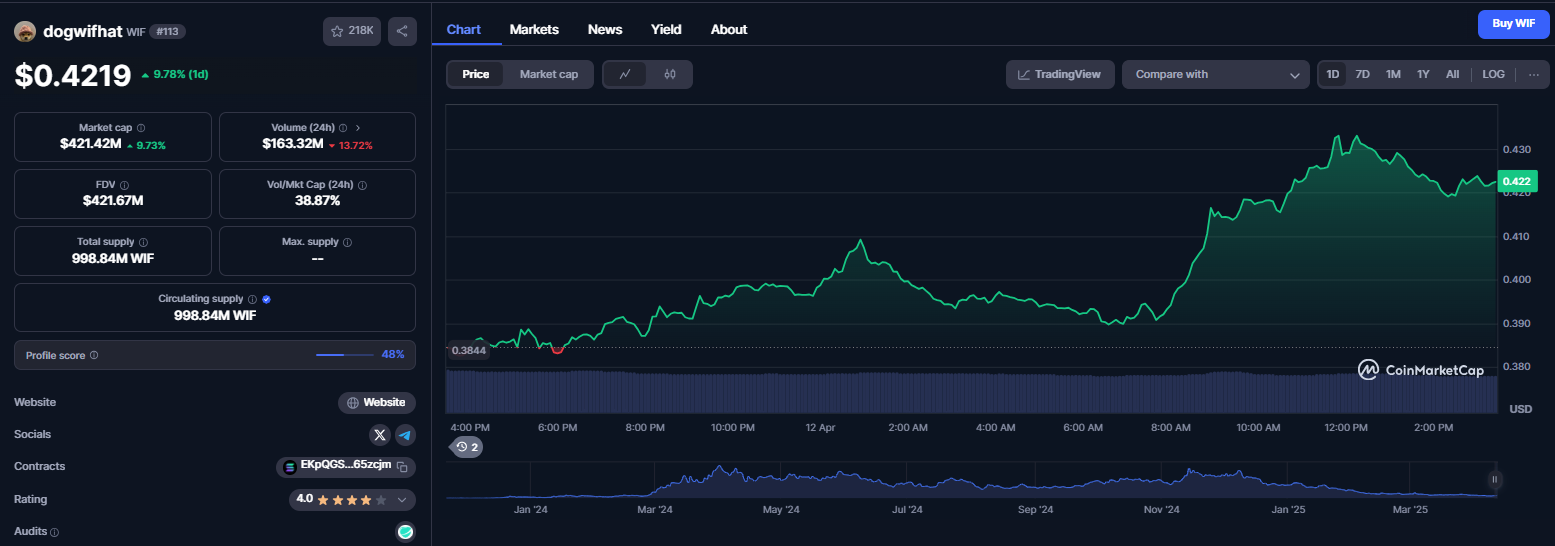Open the audits badge icon
Screen dimensions: 1555x546
coord(406,532)
